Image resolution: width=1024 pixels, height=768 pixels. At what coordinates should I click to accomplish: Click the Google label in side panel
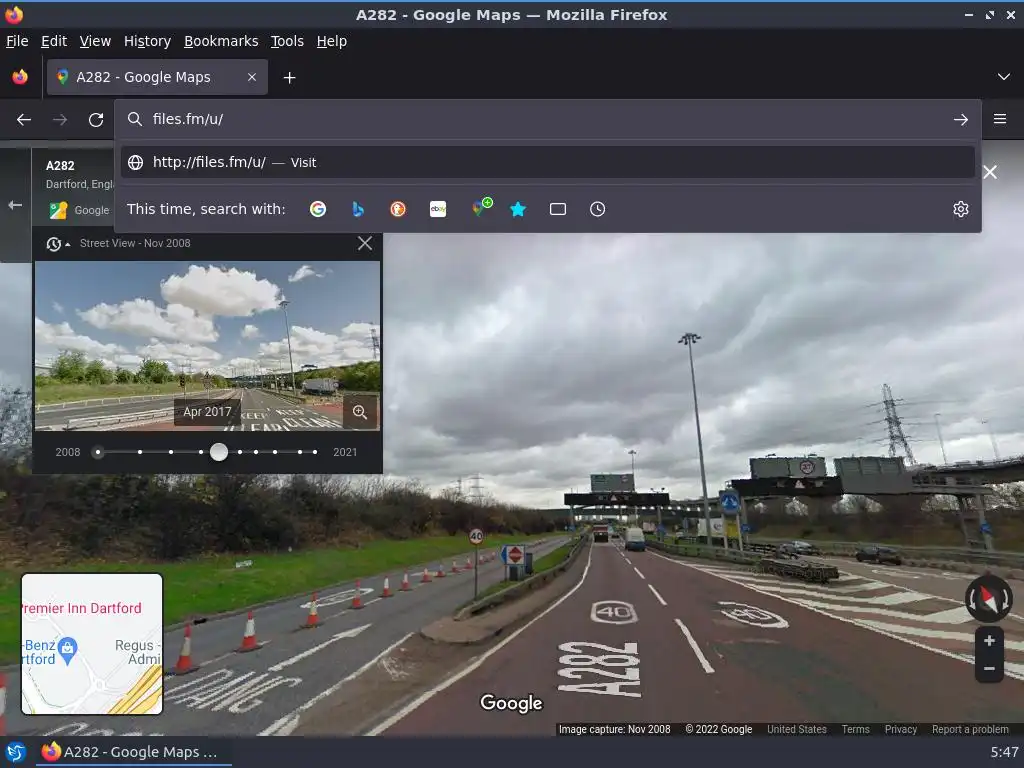coord(91,210)
